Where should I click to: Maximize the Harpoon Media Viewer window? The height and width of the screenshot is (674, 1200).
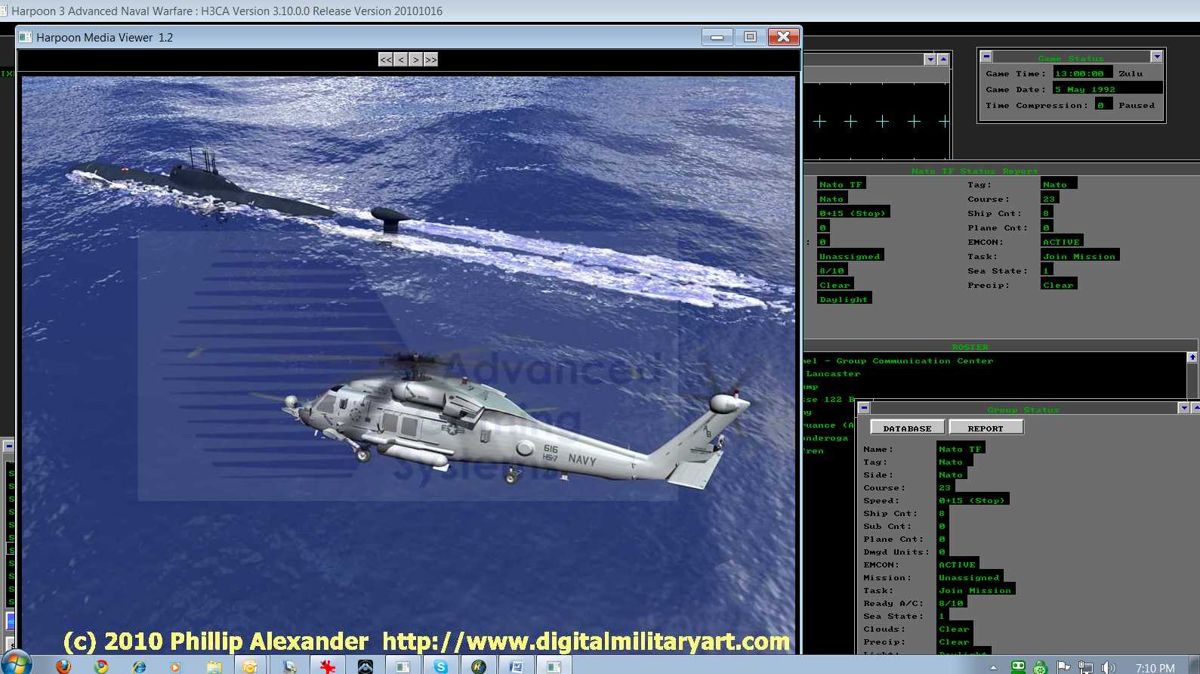750,37
